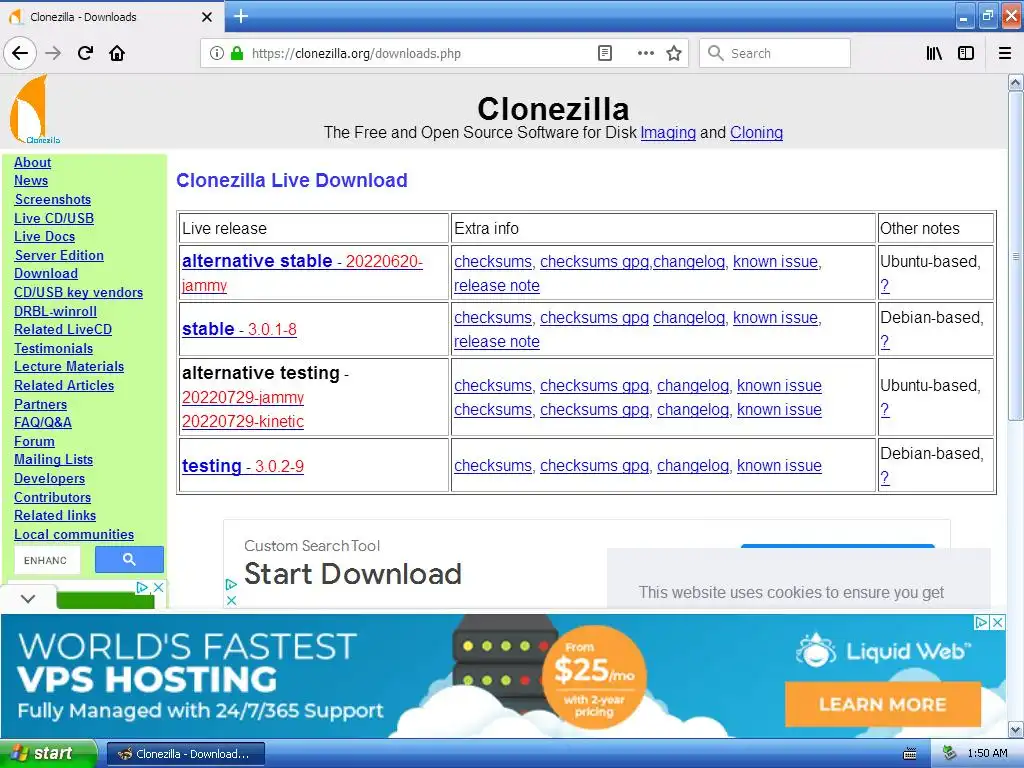This screenshot has width=1024, height=768.
Task: Open CD/USB key vendors link
Action: coord(78,293)
